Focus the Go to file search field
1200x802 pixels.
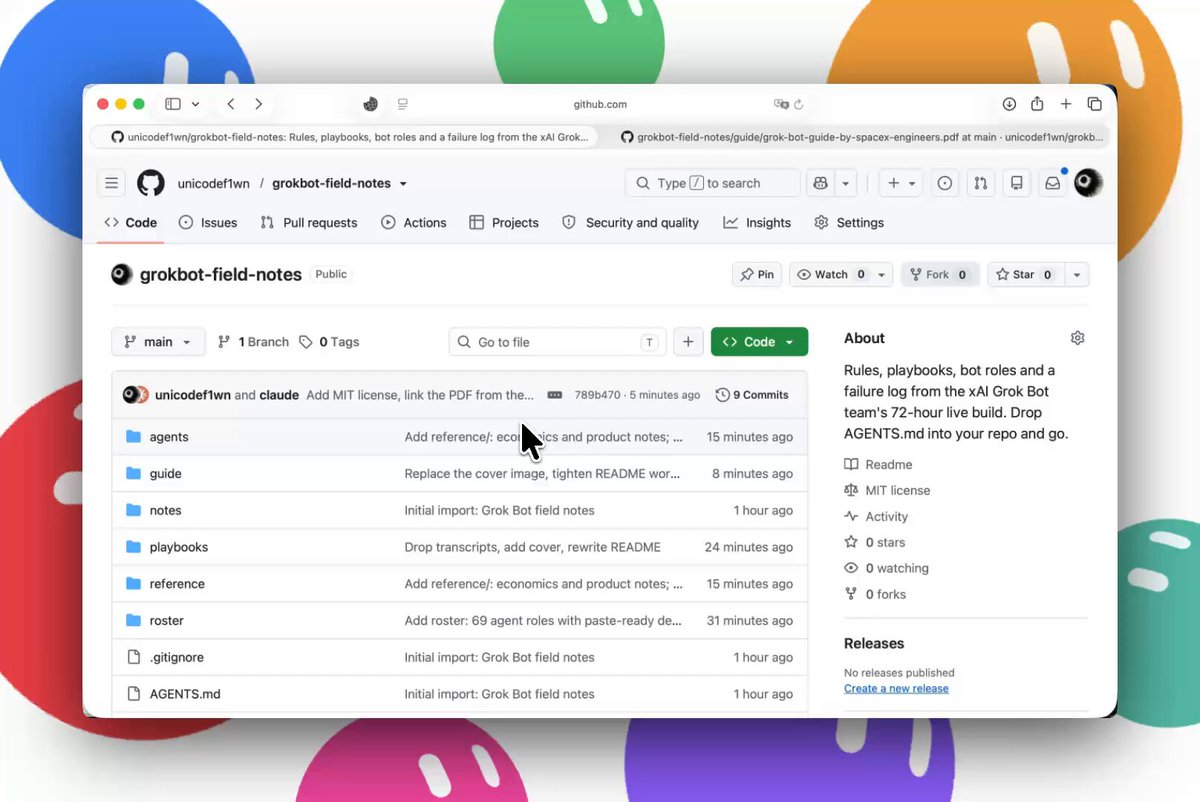tap(558, 342)
